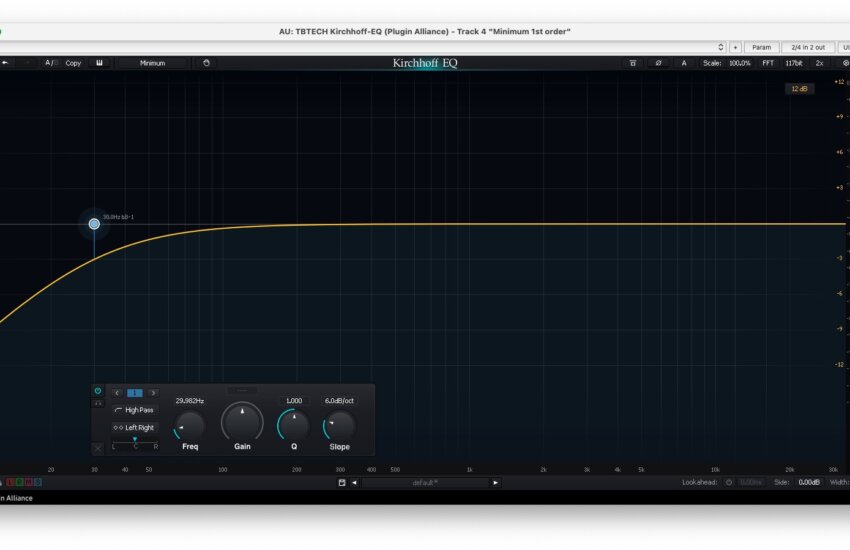Click the band headphone solo icon
Screen dimensions: 850x550
tap(98, 403)
